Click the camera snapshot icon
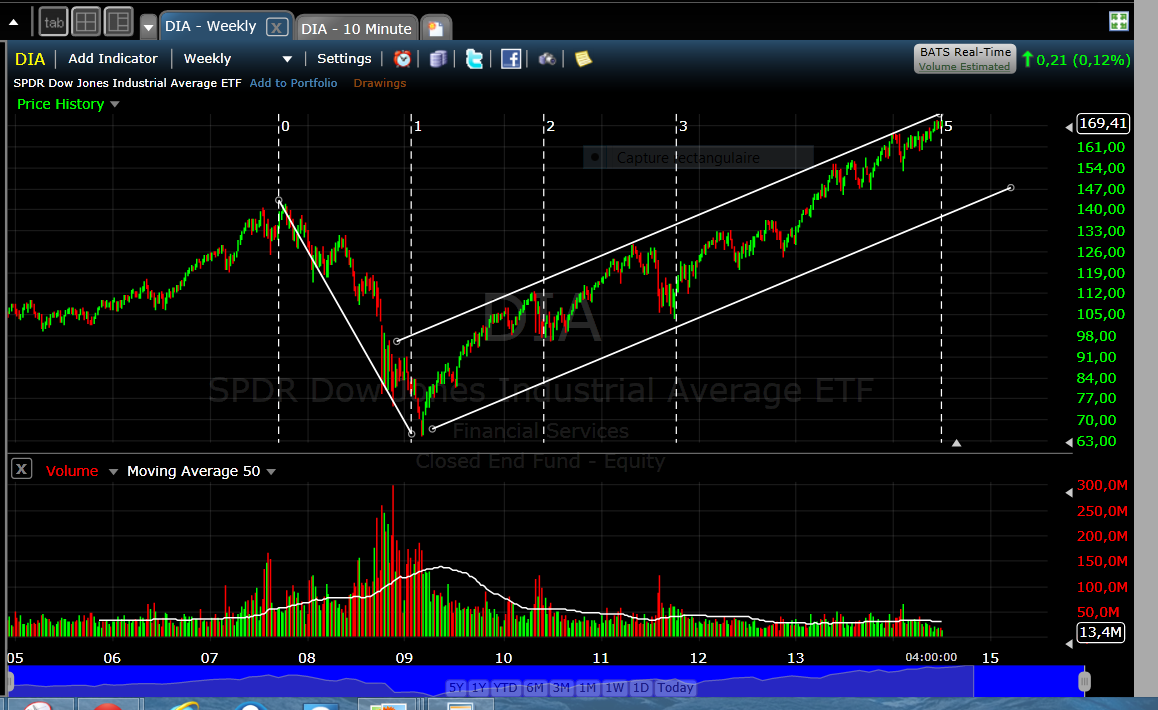 pos(547,59)
